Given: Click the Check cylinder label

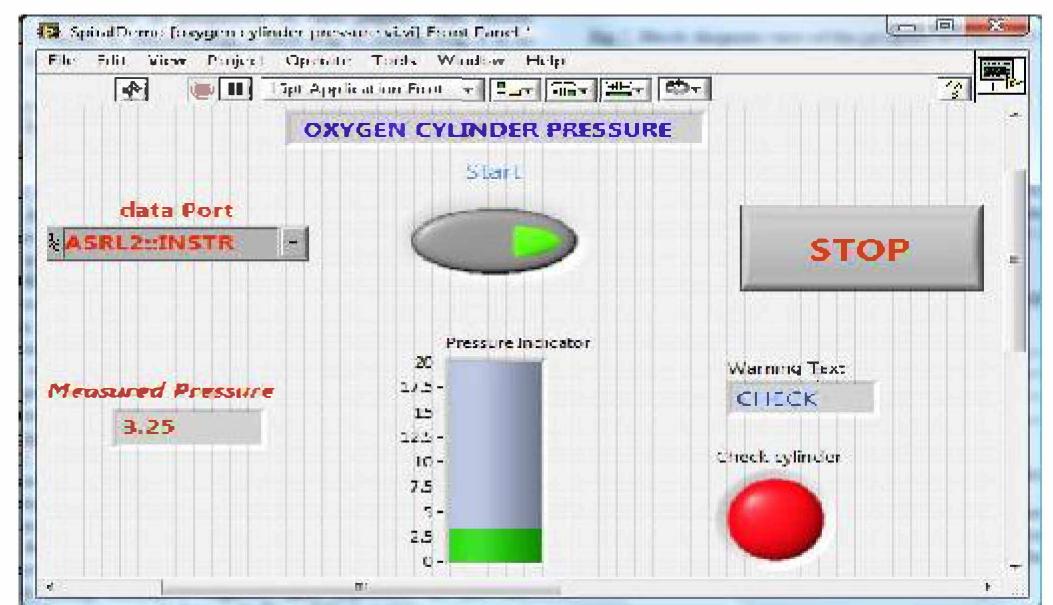Looking at the screenshot, I should [x=778, y=457].
